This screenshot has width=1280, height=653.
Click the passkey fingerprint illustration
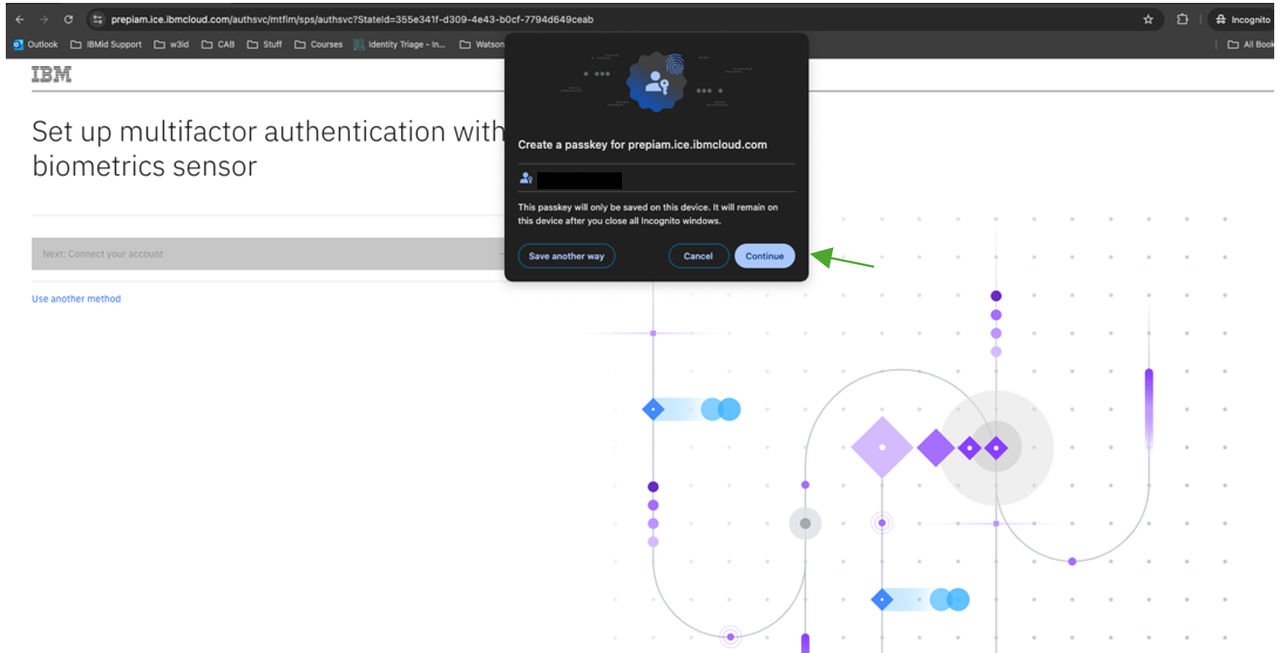tap(656, 83)
